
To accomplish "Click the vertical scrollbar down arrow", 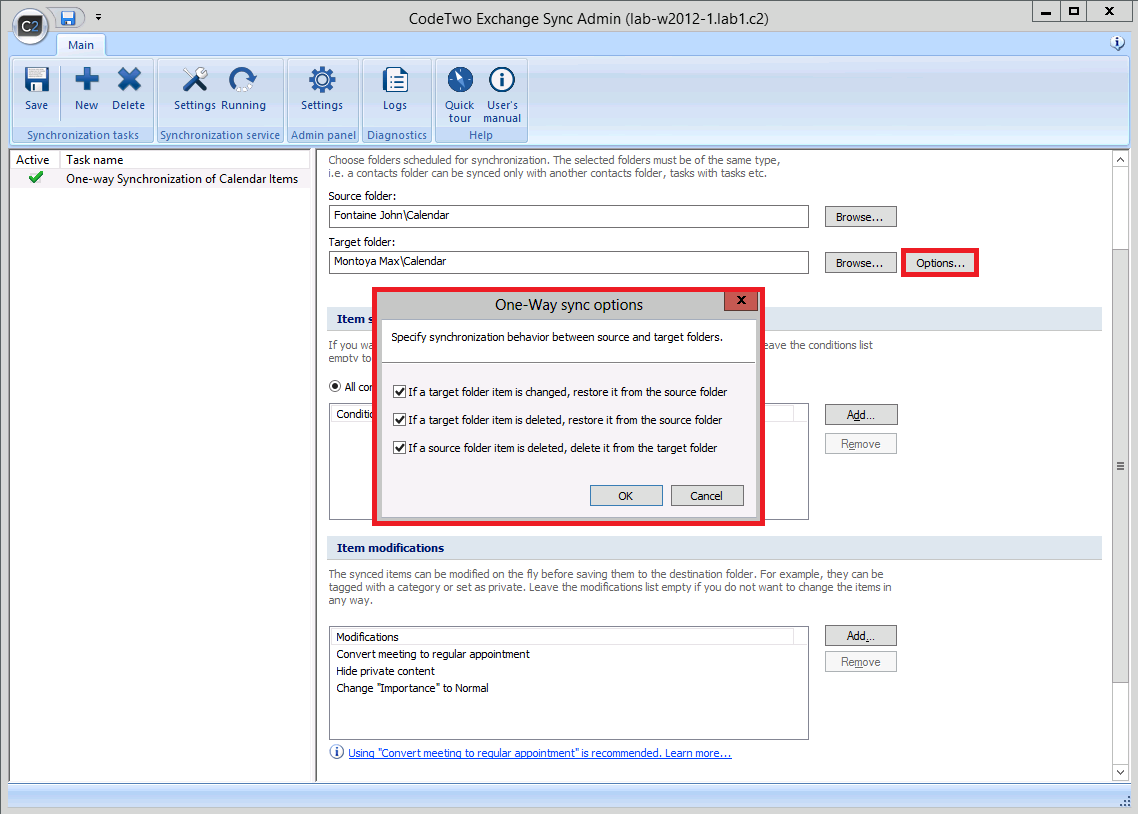I will pos(1121,773).
